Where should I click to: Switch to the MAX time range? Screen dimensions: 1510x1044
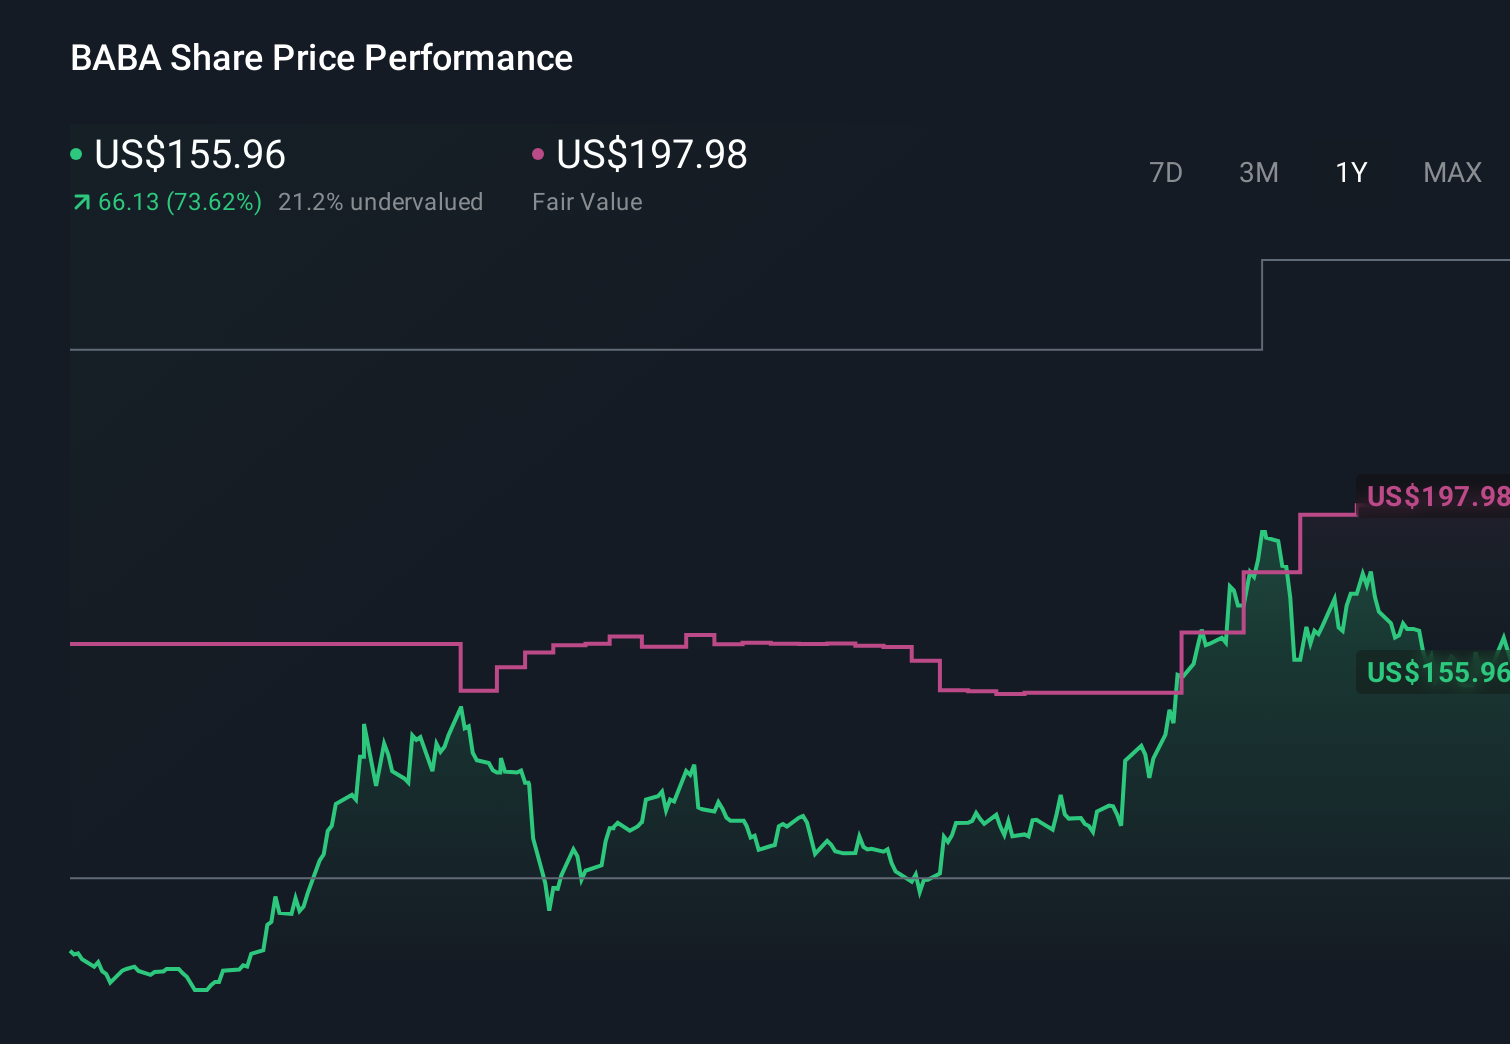coord(1451,172)
